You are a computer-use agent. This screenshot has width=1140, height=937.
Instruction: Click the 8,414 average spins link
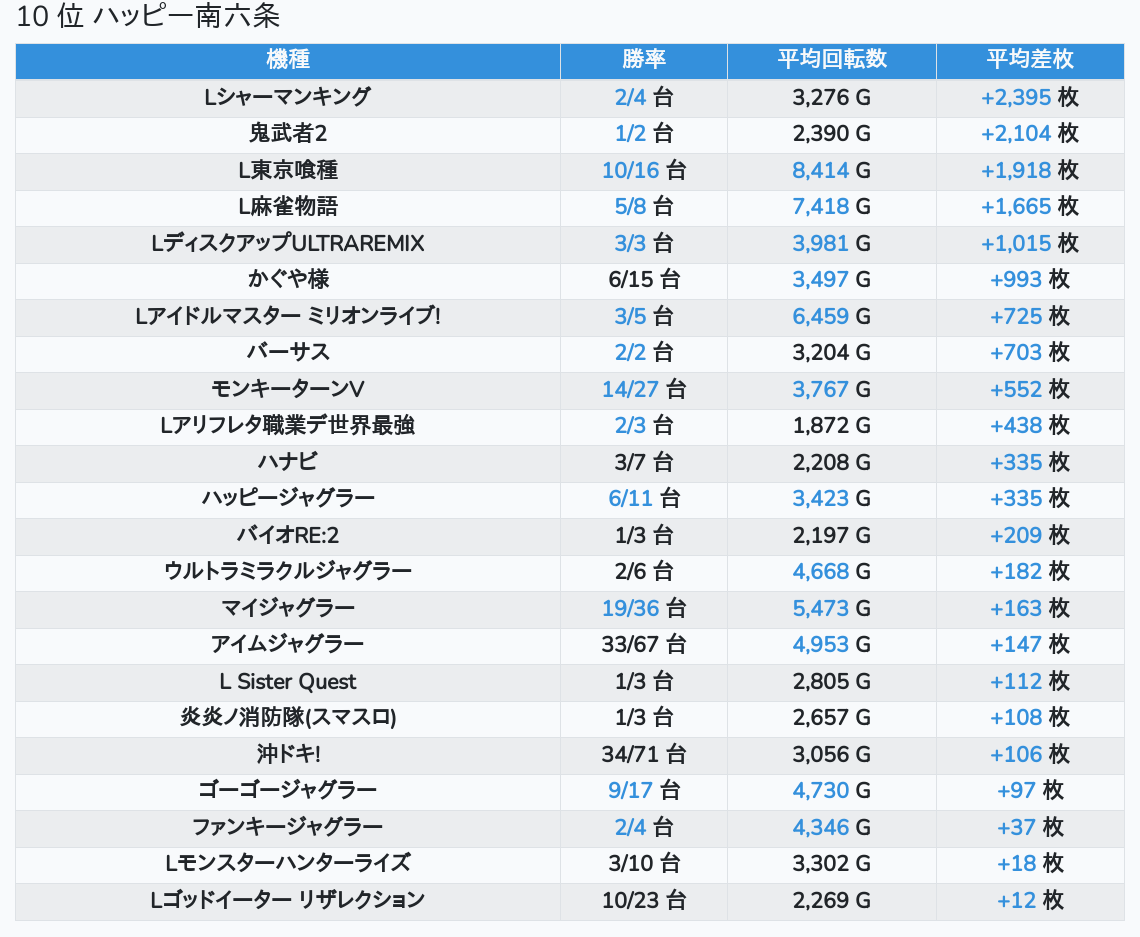click(820, 171)
